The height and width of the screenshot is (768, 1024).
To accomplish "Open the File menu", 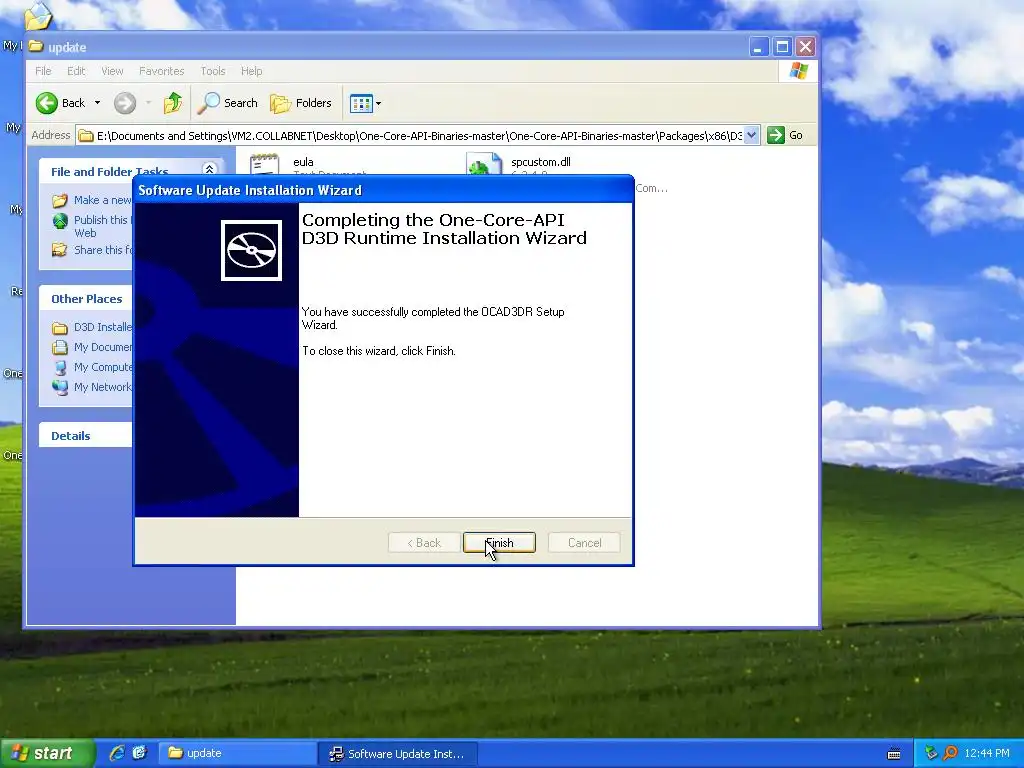I will (x=43, y=71).
